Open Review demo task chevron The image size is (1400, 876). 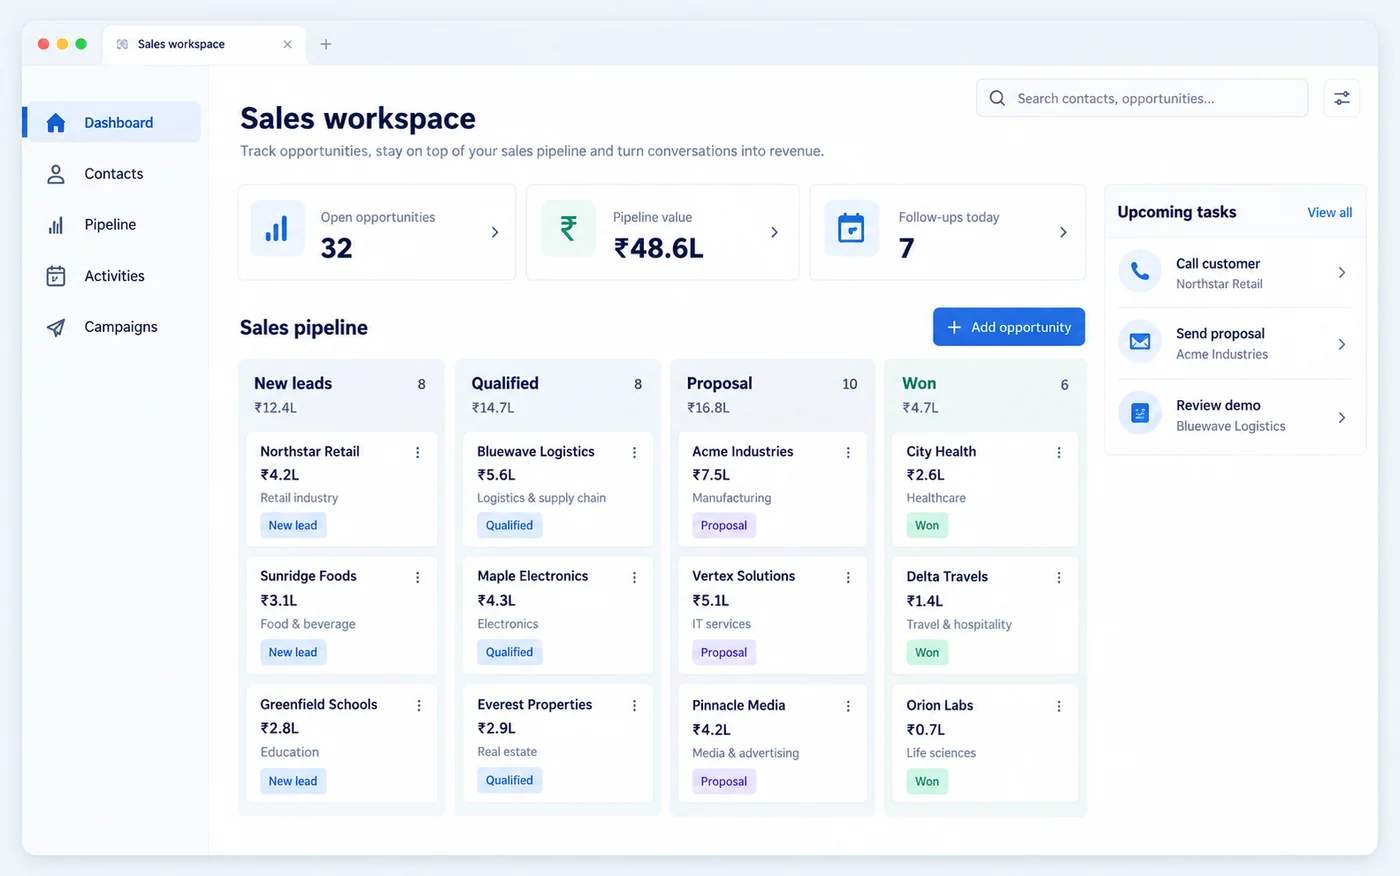tap(1342, 417)
